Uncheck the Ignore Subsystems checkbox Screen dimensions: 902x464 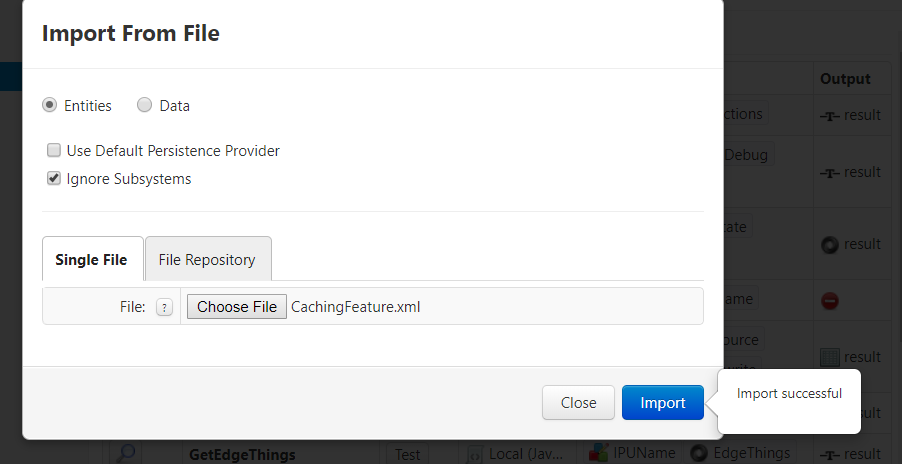click(53, 178)
